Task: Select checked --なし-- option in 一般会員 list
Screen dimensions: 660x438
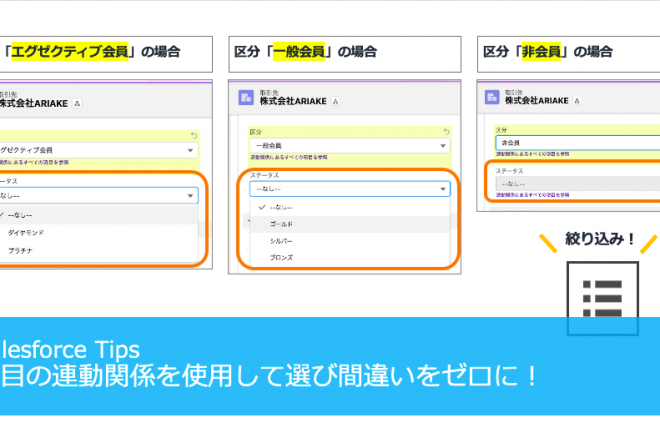Action: [x=280, y=206]
